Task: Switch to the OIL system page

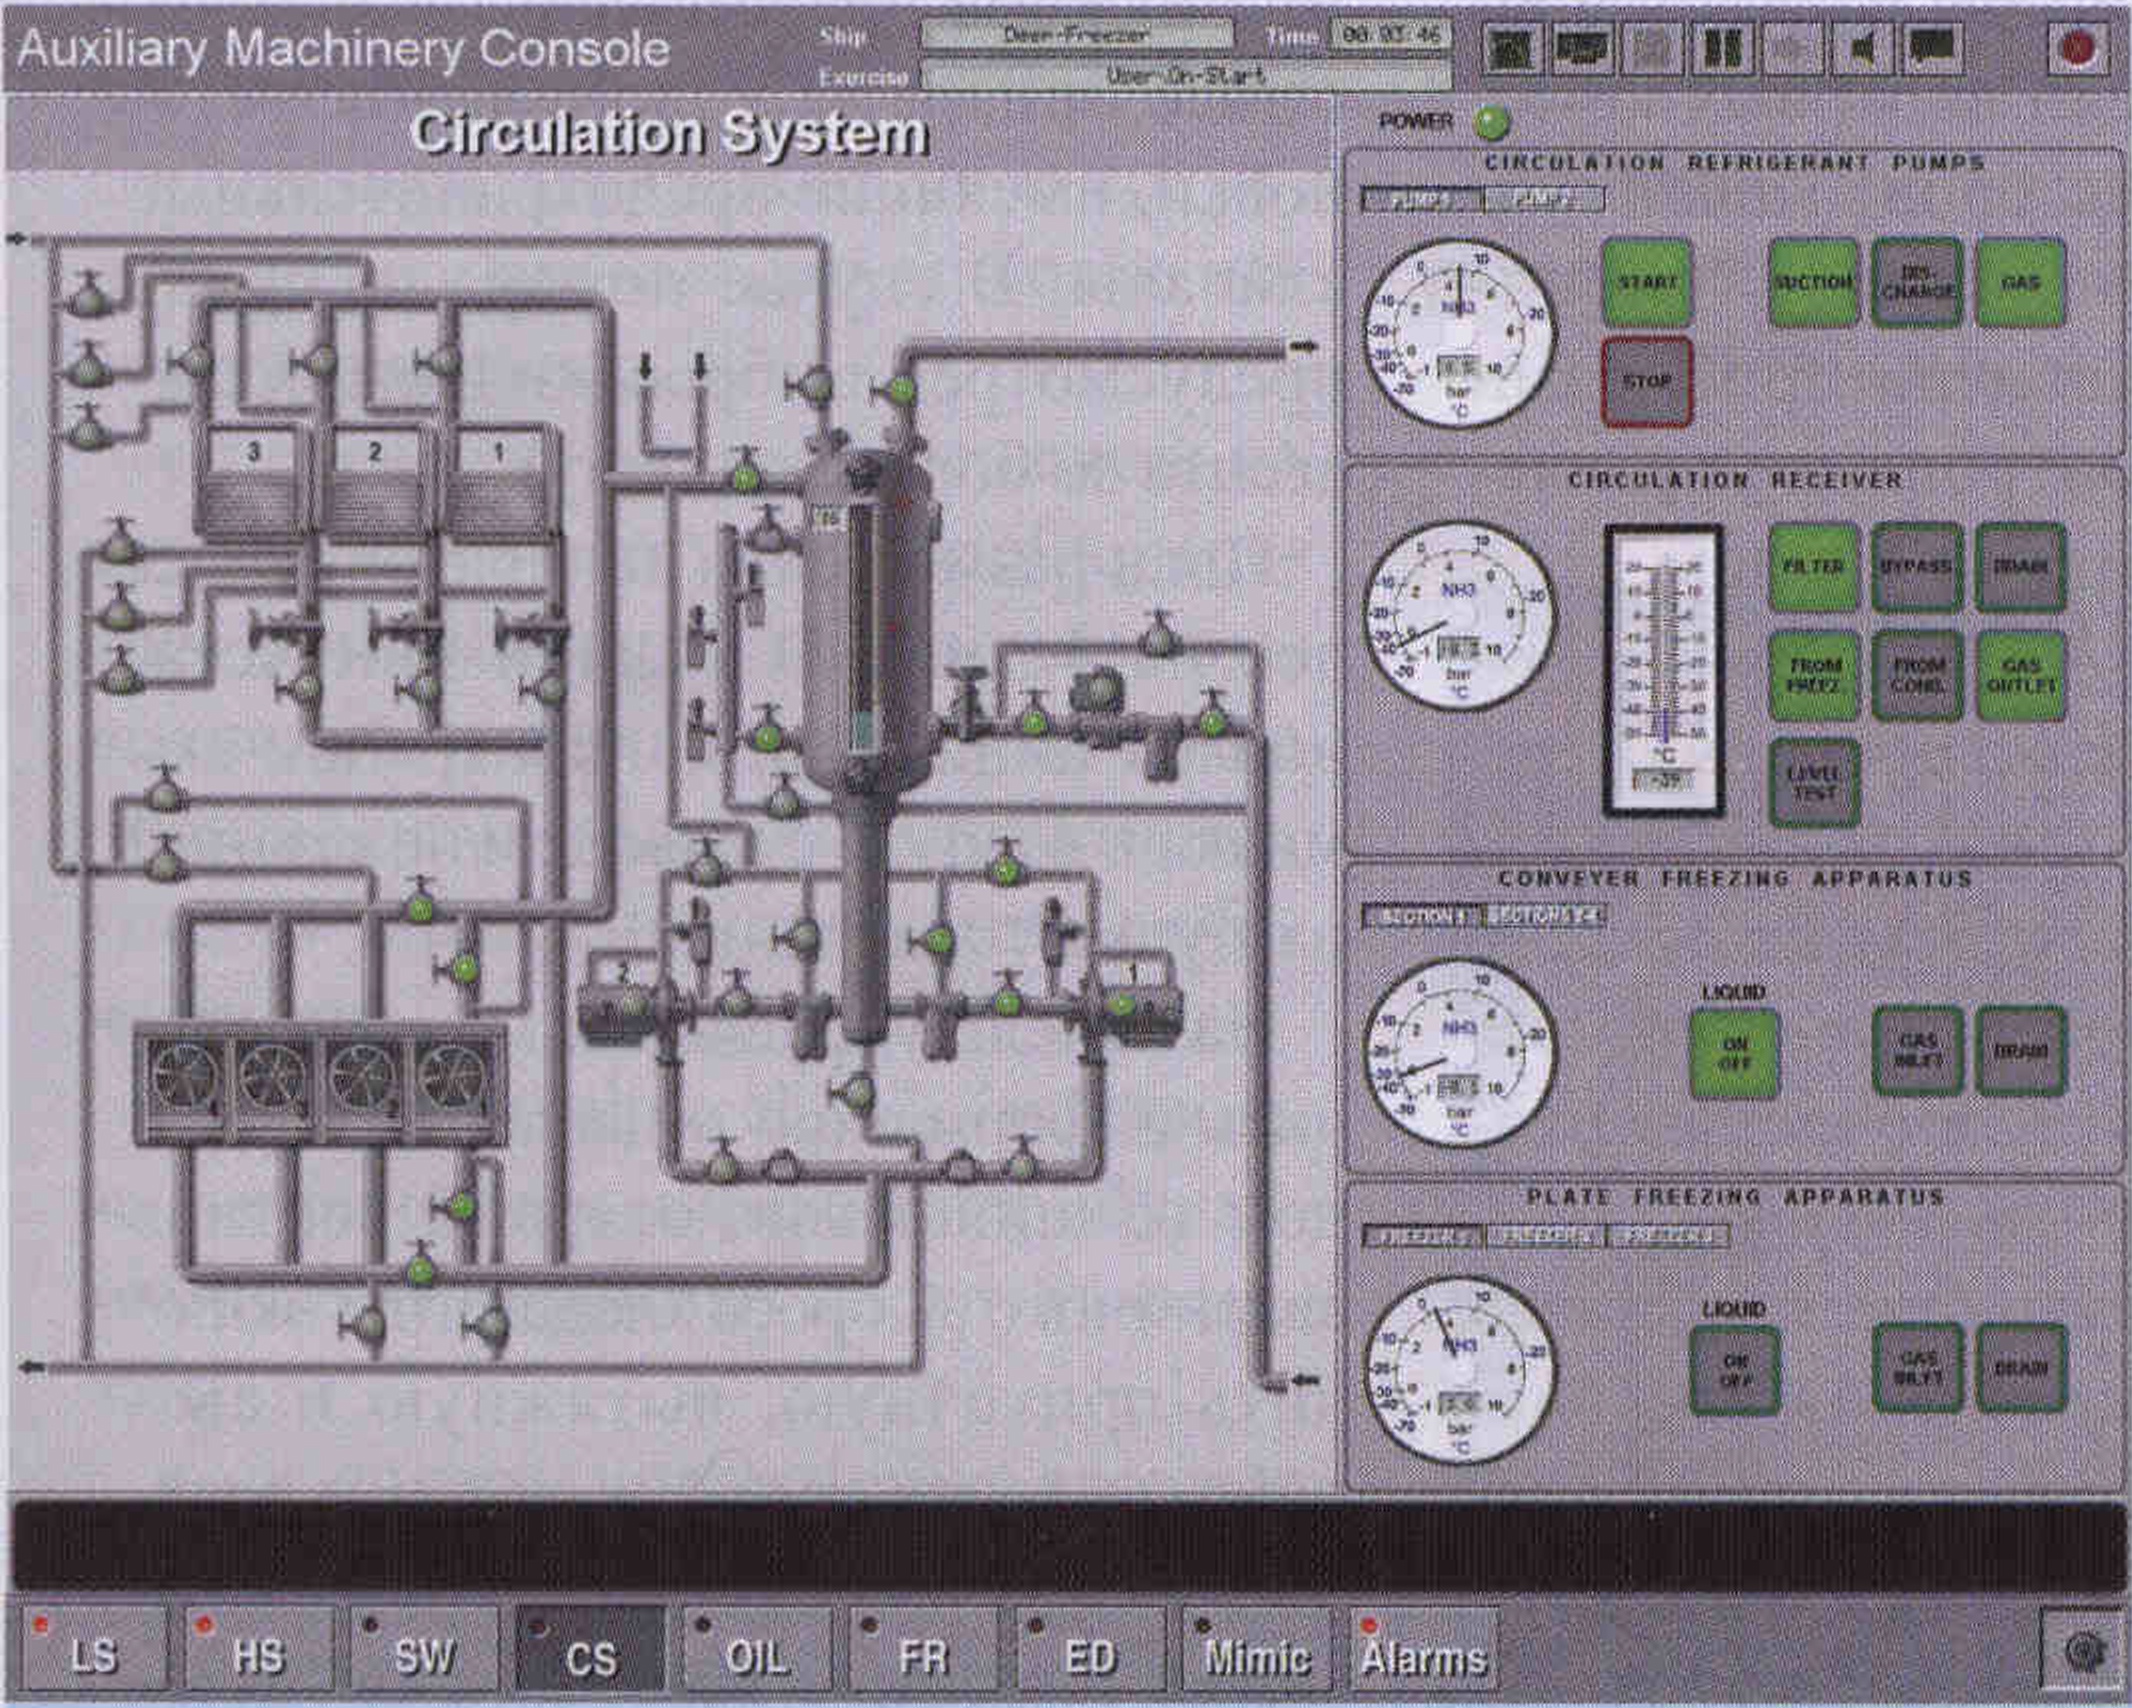Action: 757,1650
